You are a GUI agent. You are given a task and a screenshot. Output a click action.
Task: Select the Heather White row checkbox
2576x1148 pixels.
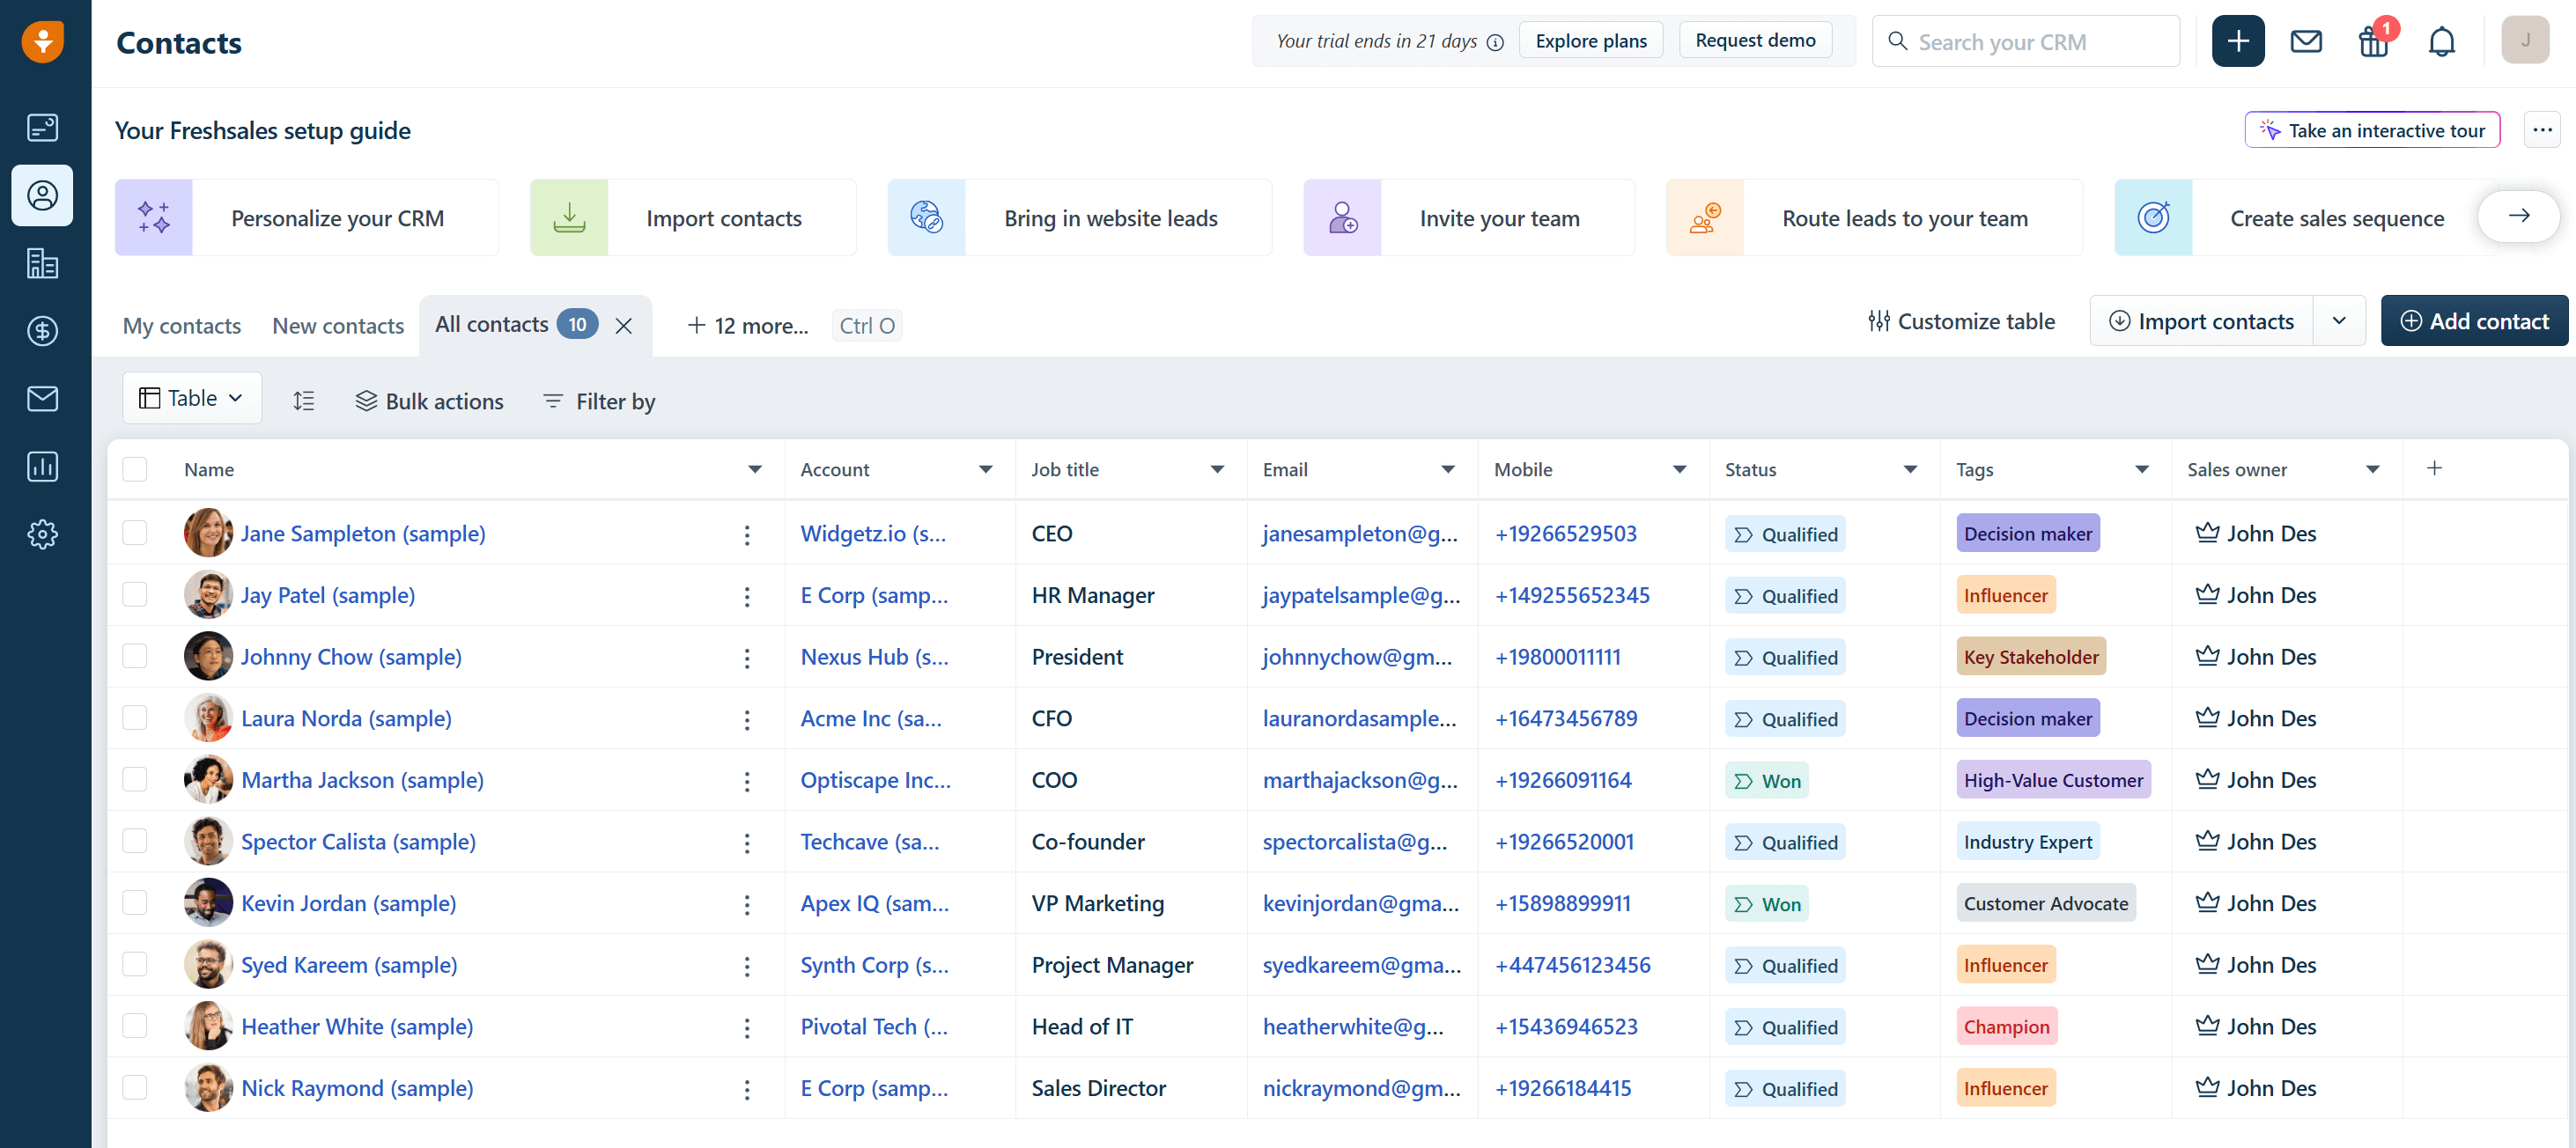point(135,1025)
